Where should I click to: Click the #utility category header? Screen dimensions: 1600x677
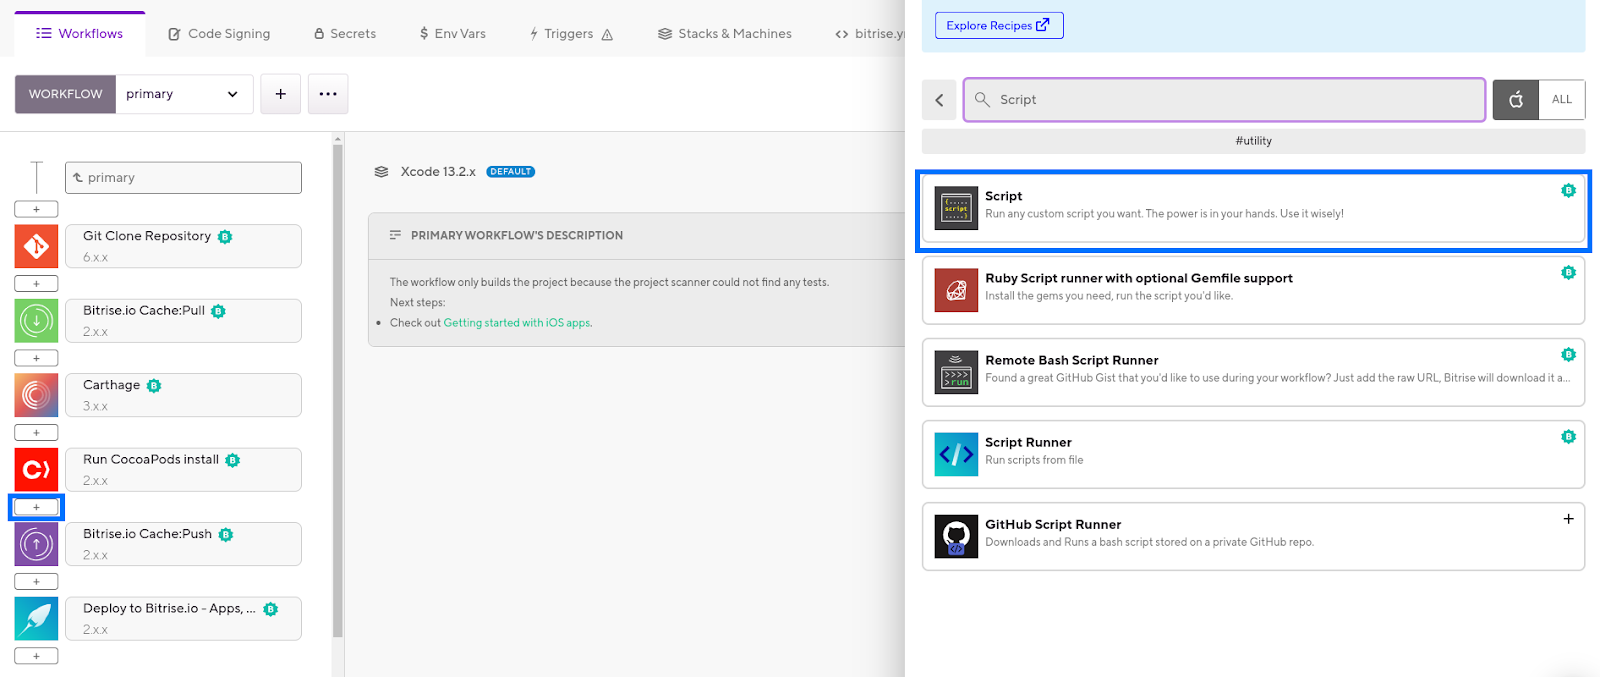[x=1253, y=141]
